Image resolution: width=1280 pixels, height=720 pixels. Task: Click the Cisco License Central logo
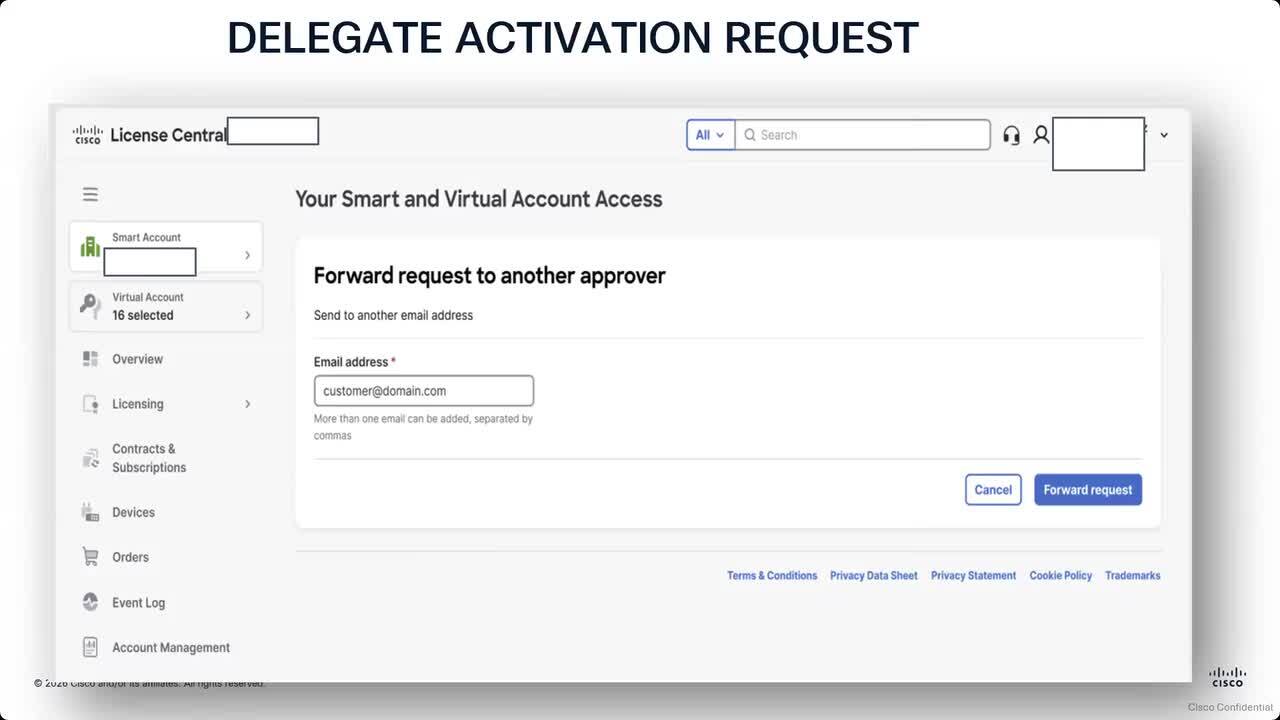coord(150,135)
